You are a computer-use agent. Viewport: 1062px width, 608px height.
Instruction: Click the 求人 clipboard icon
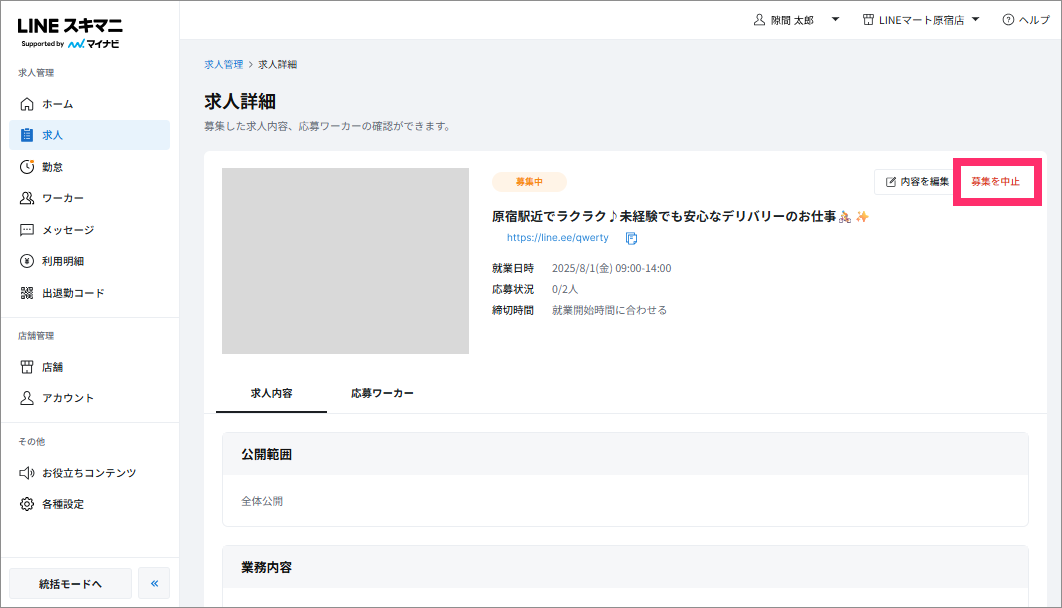[x=26, y=135]
